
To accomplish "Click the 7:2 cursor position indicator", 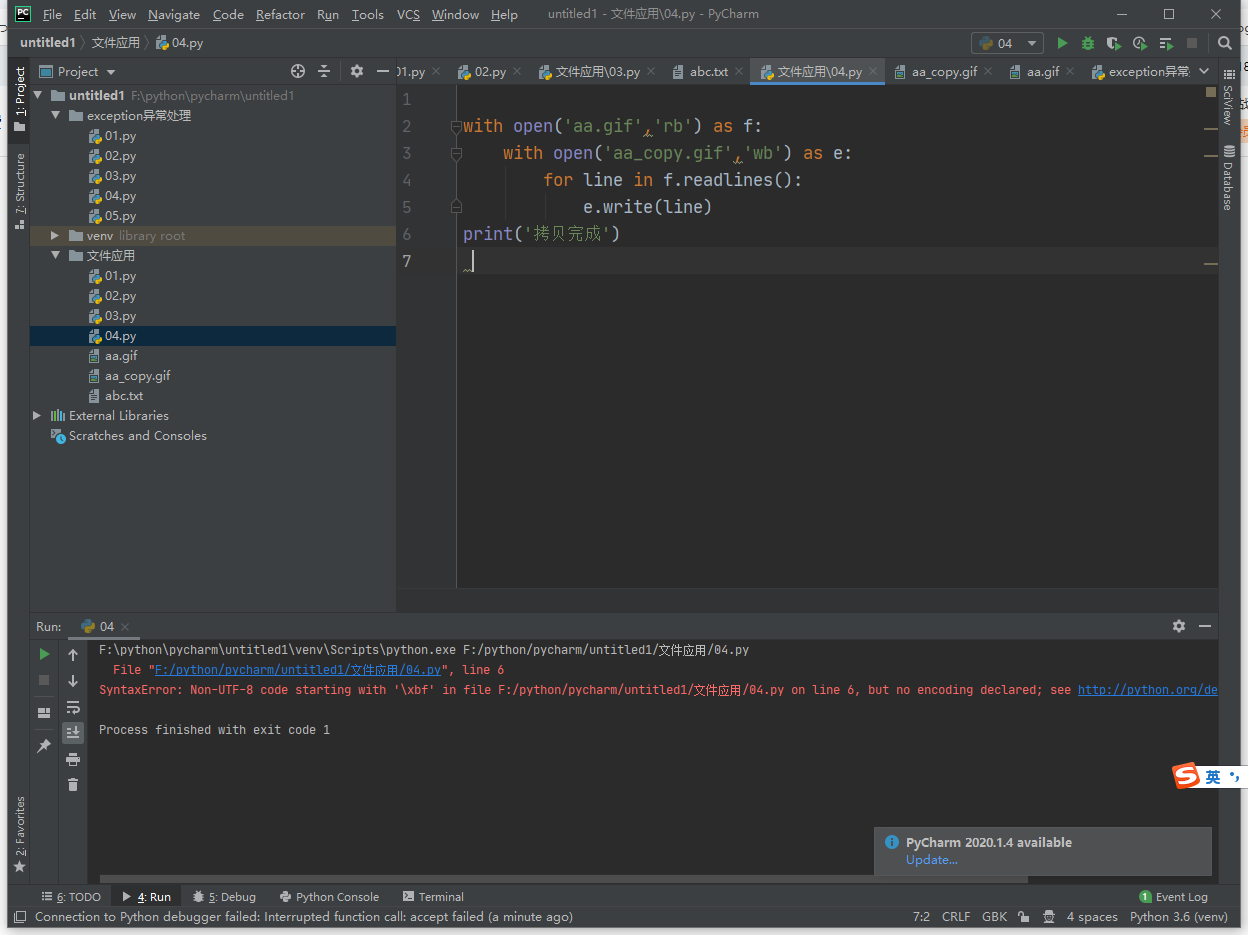I will [921, 917].
